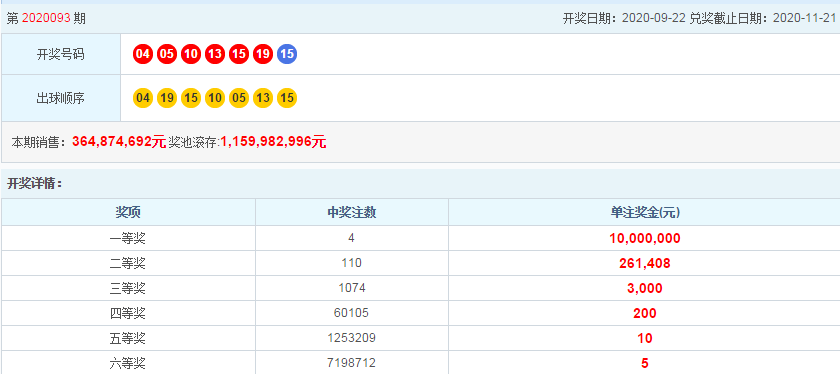Click the yellow 15 ball following yellow 13
Viewport: 840px width, 374px height.
pyautogui.click(x=287, y=98)
